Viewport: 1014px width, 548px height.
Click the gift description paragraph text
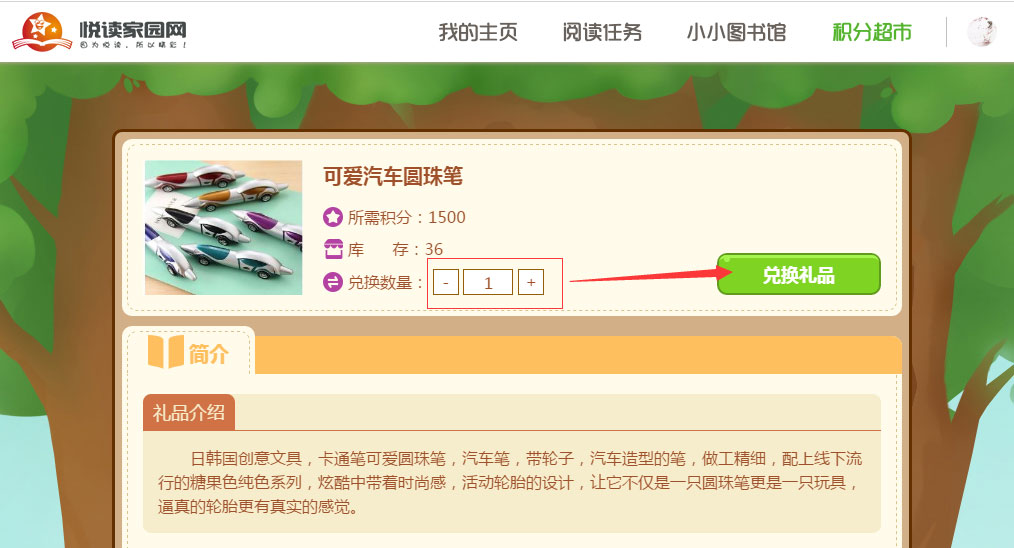point(510,483)
